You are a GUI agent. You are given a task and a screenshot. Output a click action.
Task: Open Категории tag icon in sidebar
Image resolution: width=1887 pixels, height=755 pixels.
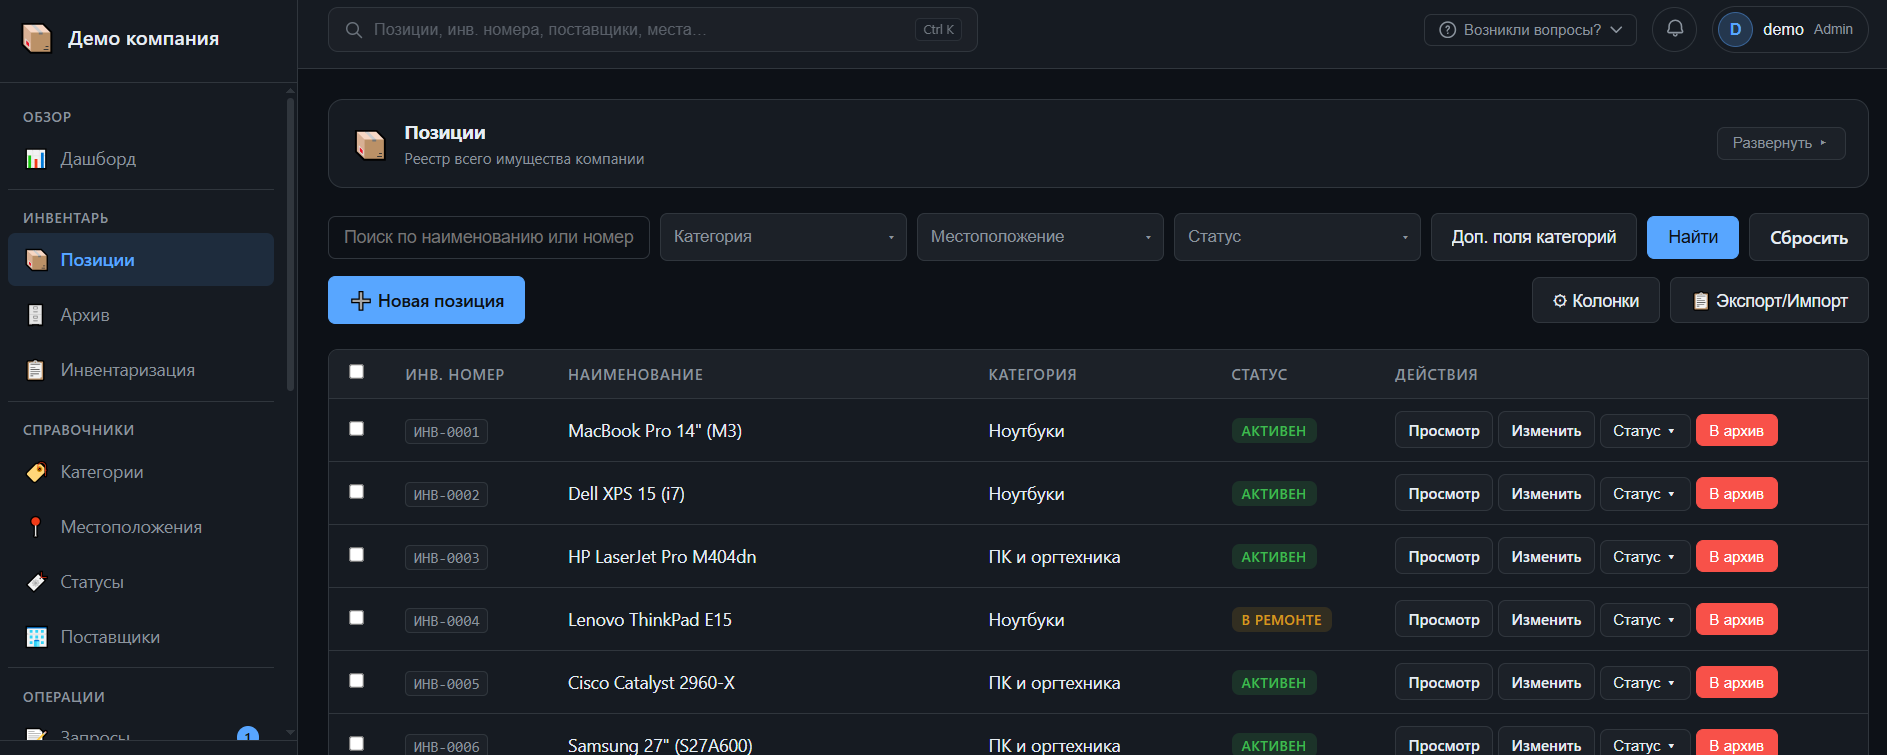(36, 472)
